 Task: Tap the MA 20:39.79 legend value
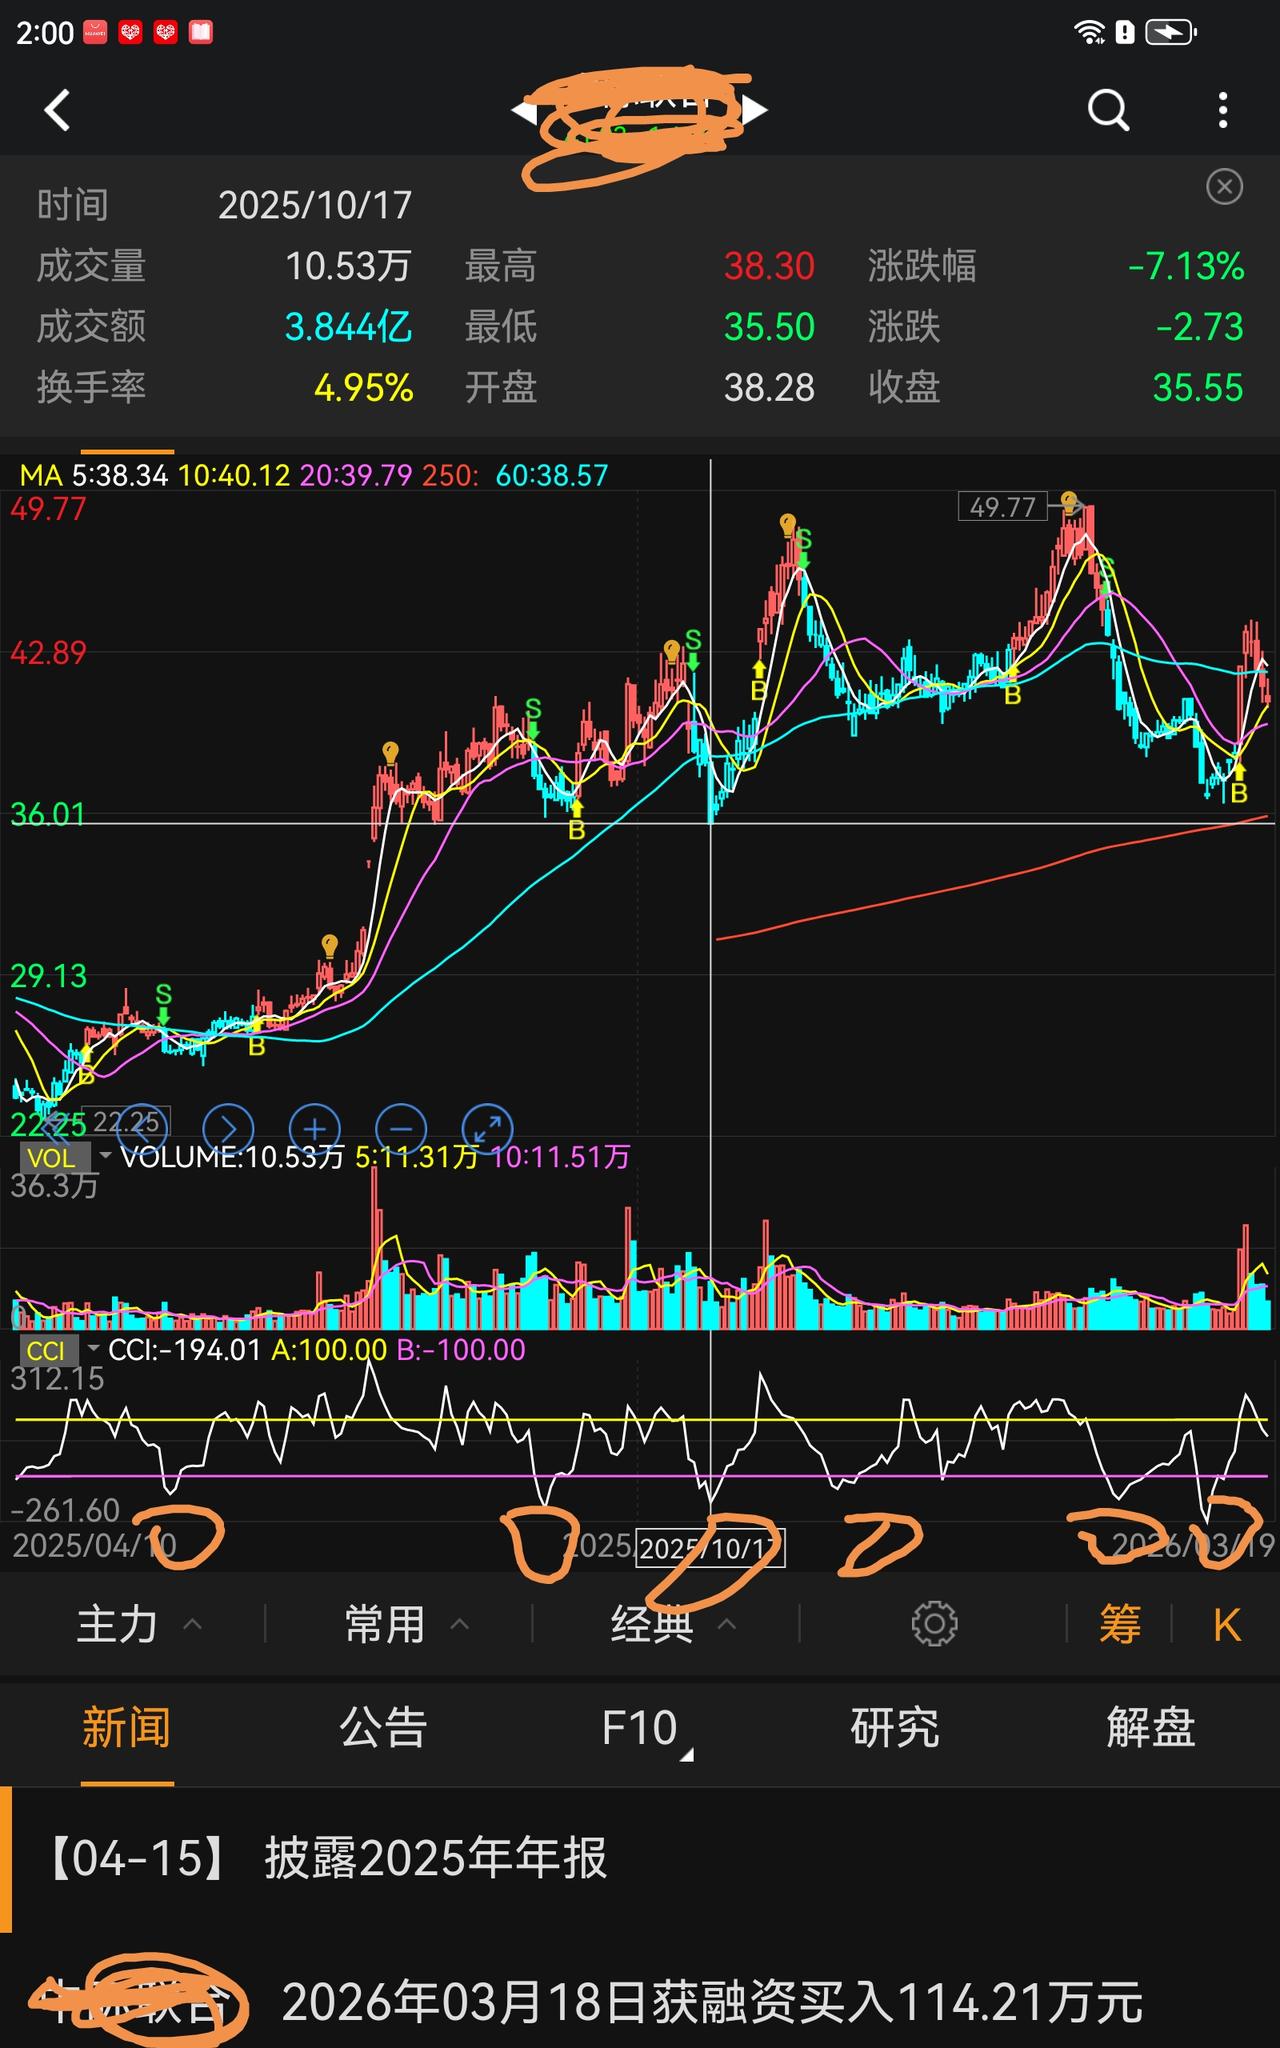click(356, 475)
